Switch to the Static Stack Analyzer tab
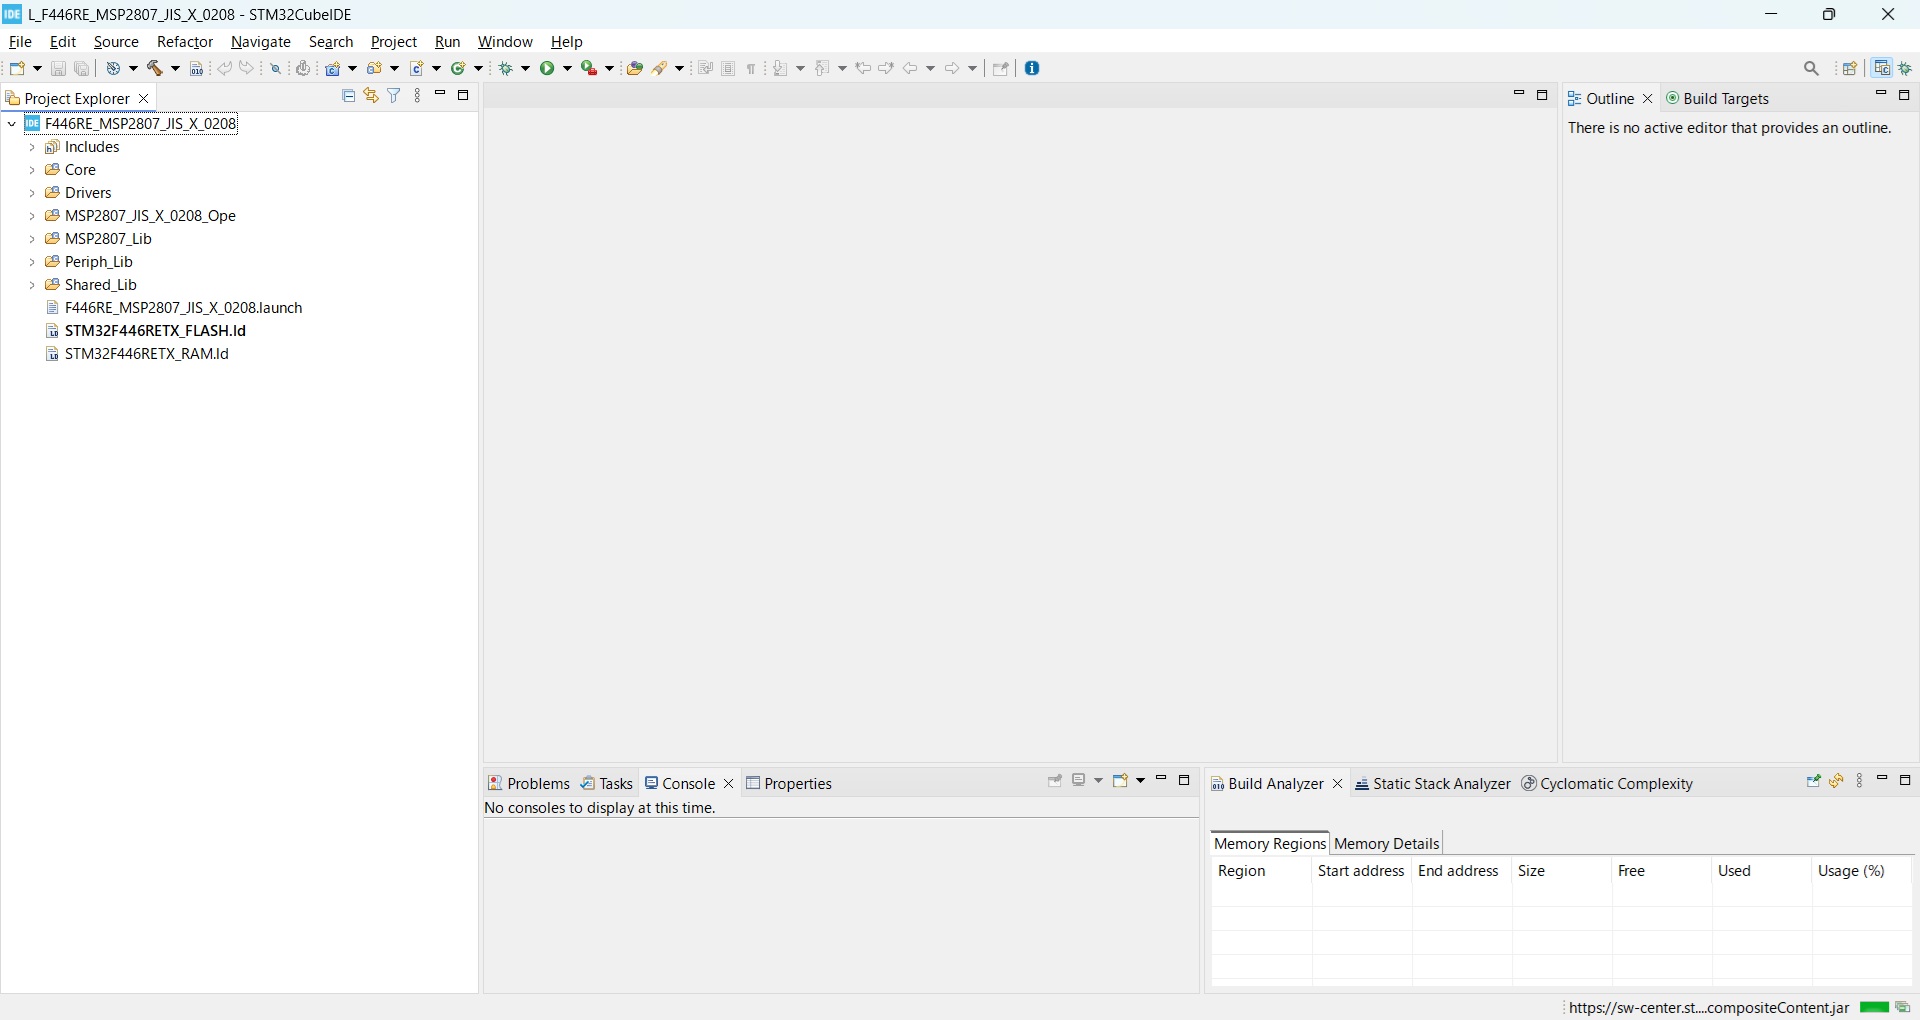Screen dimensions: 1920x1020 1433,785
